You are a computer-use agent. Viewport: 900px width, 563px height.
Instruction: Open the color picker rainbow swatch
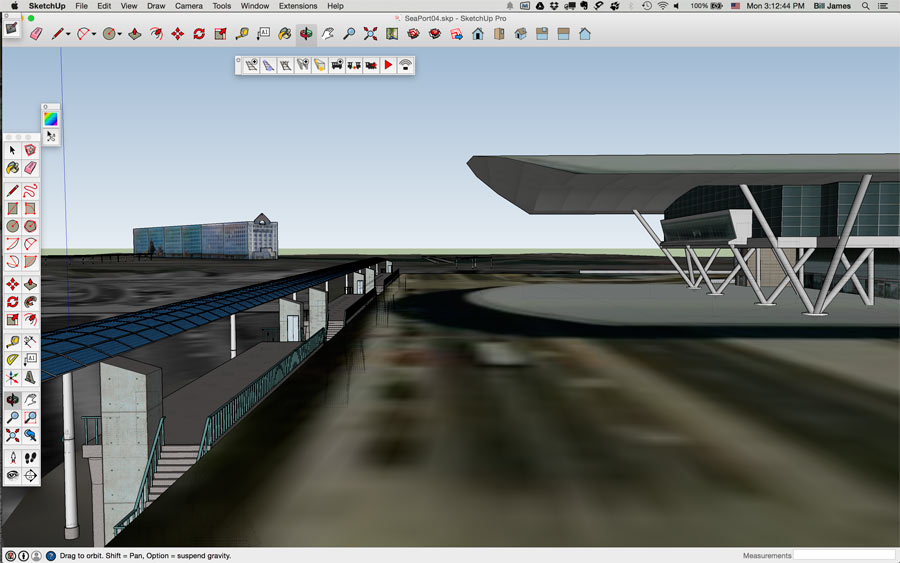point(50,119)
